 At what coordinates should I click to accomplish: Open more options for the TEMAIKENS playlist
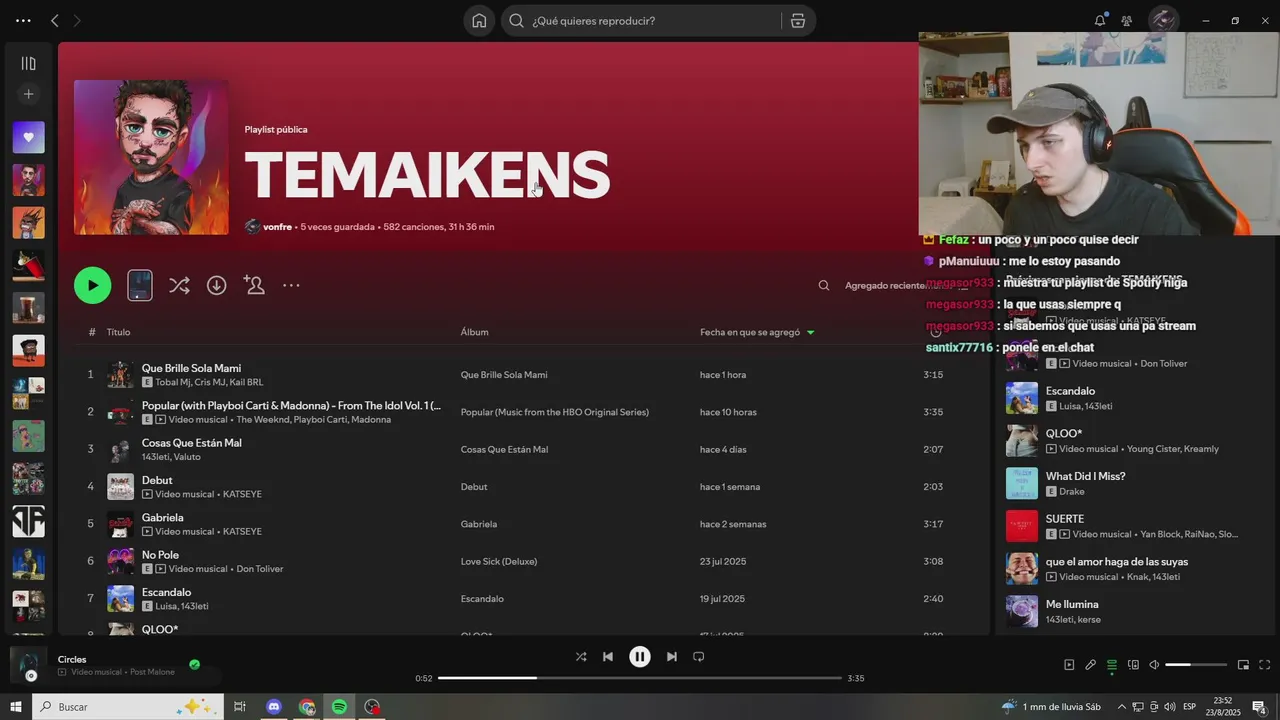click(x=291, y=286)
